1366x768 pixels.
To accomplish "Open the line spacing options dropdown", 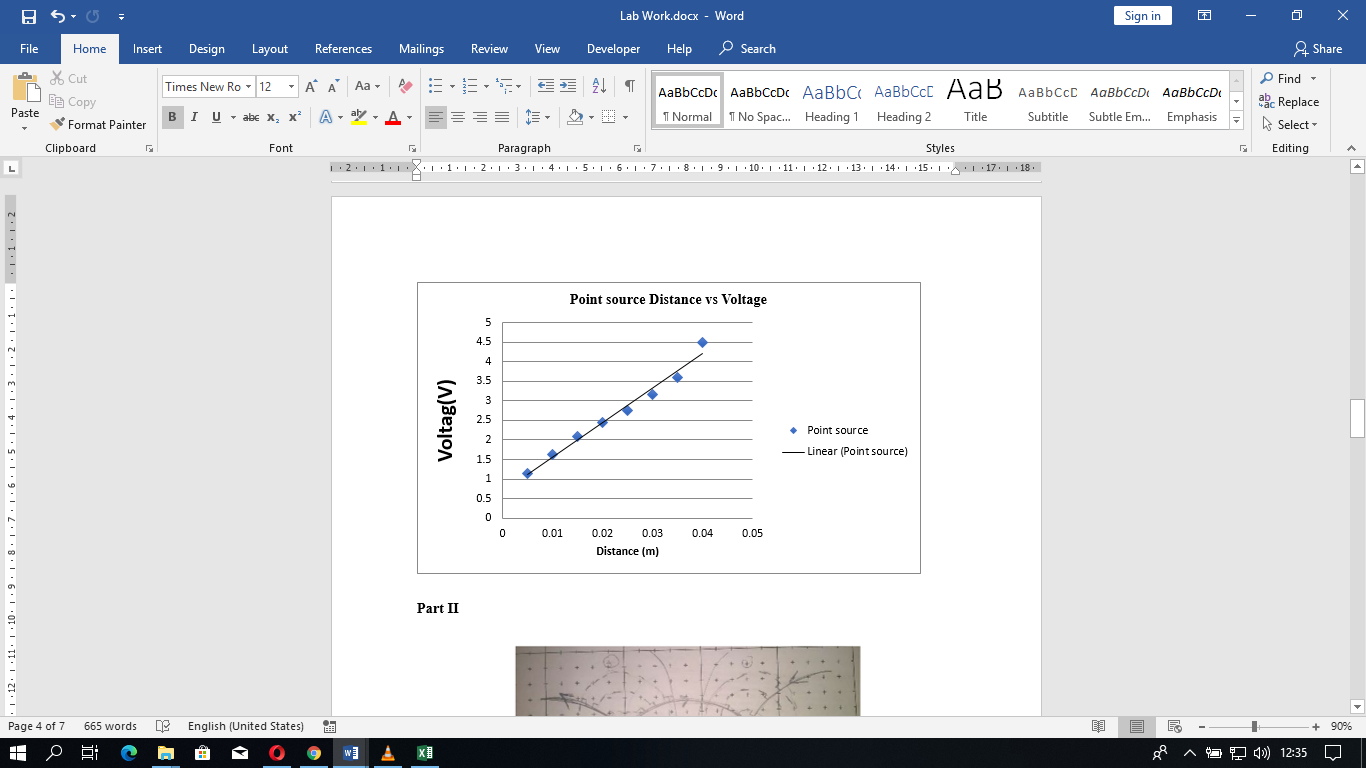I will click(x=545, y=118).
